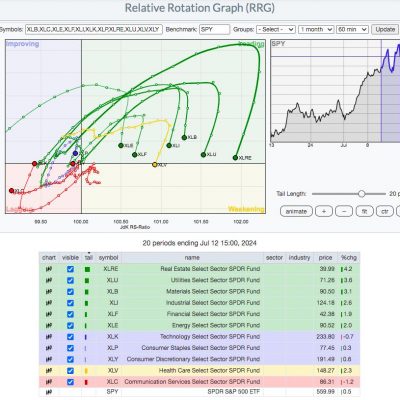The width and height of the screenshot is (400, 400).
Task: Select Real Estate Select Sector SPDR Fund name
Action: pyautogui.click(x=210, y=269)
